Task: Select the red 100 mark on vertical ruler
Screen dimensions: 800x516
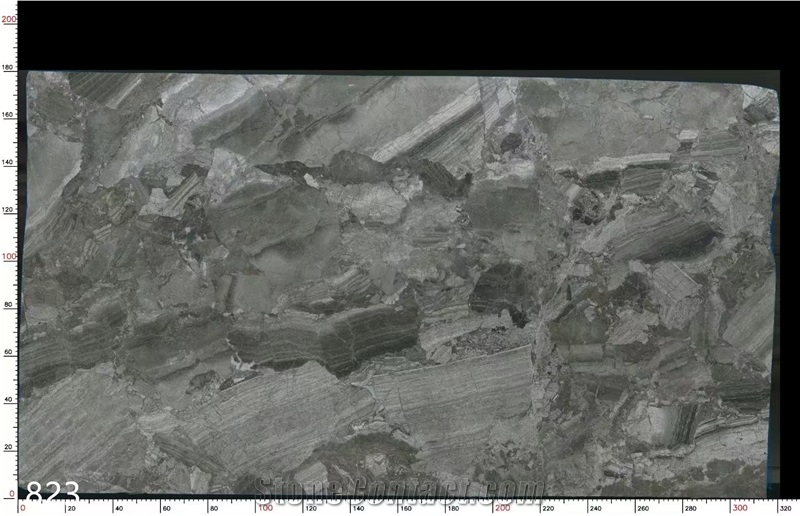Action: 9,257
